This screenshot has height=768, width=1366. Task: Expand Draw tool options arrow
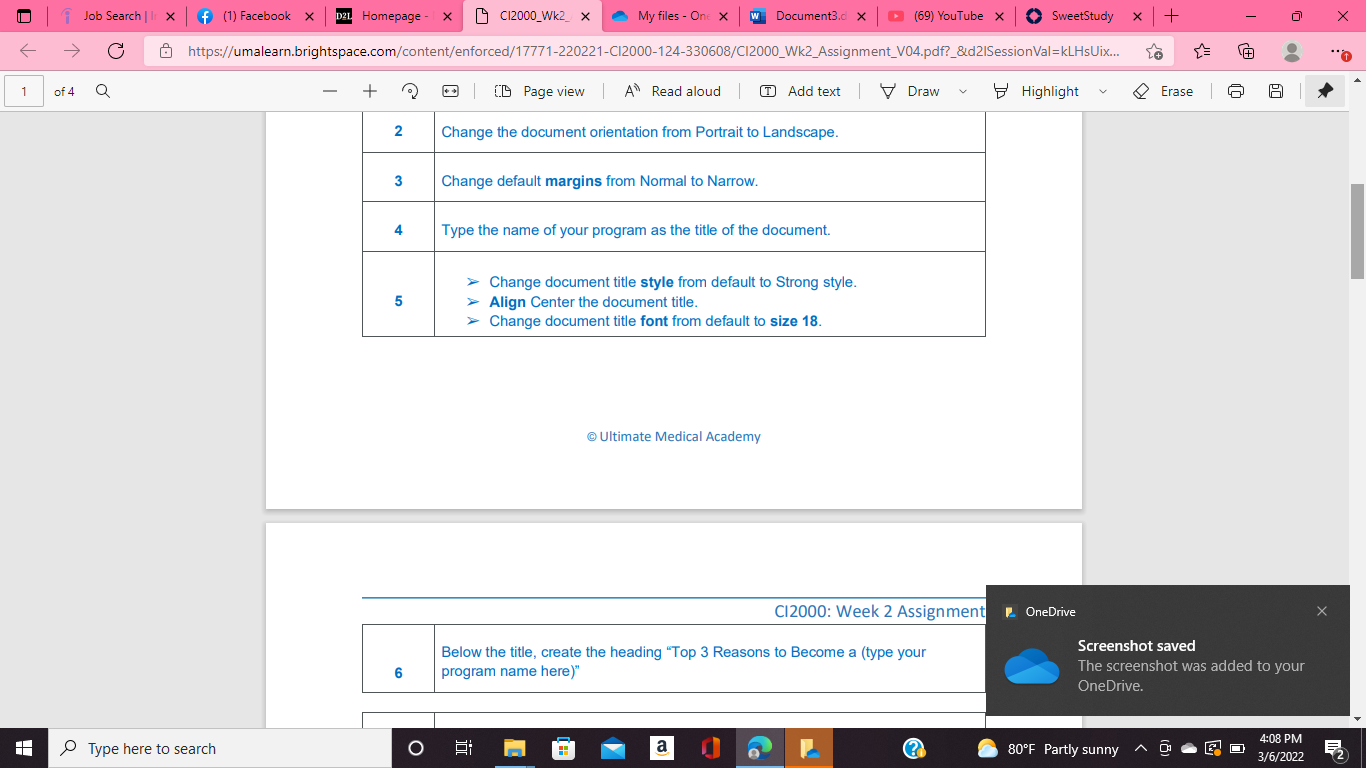pyautogui.click(x=963, y=91)
